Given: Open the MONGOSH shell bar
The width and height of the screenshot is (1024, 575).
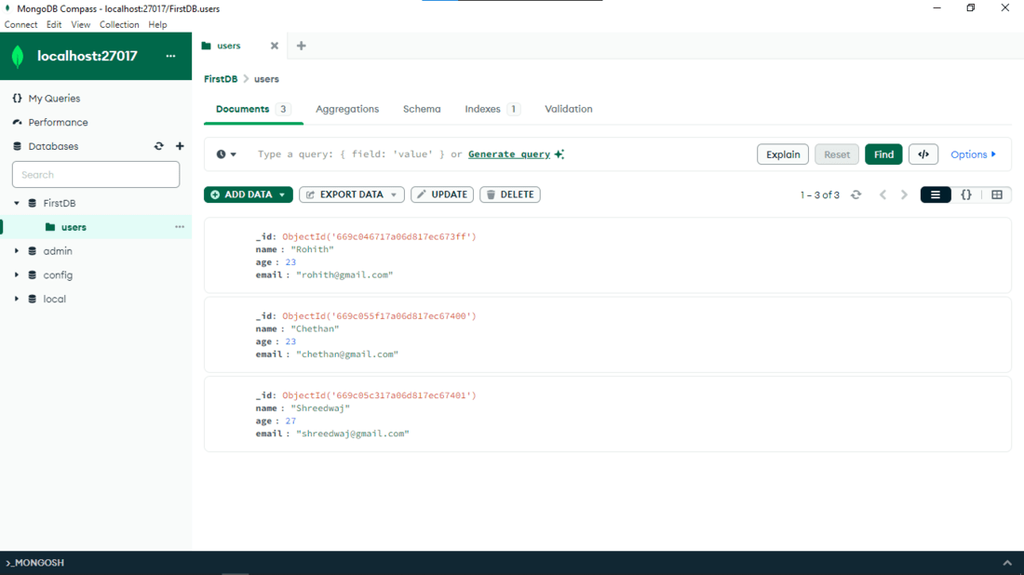Looking at the screenshot, I should [x=512, y=563].
